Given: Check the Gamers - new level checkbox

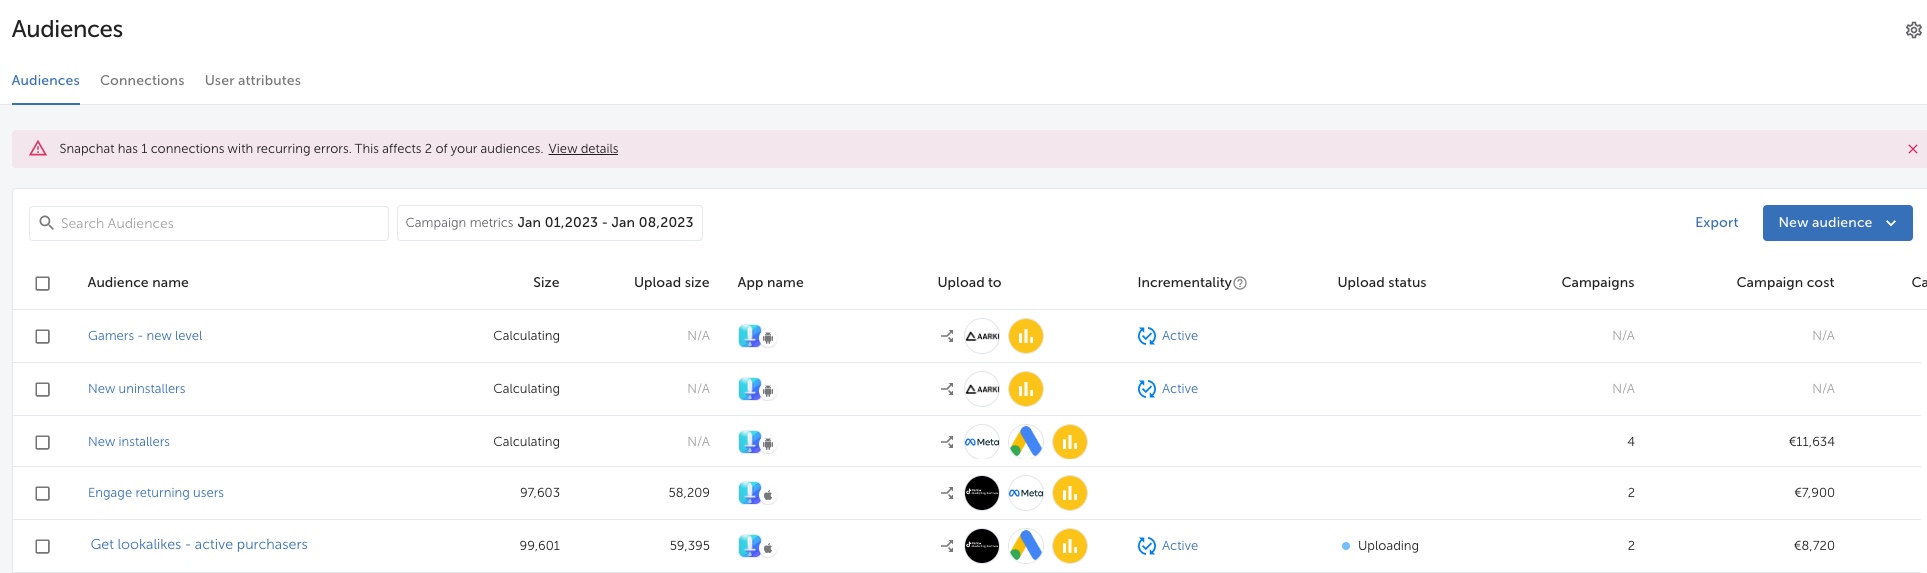Looking at the screenshot, I should [43, 336].
